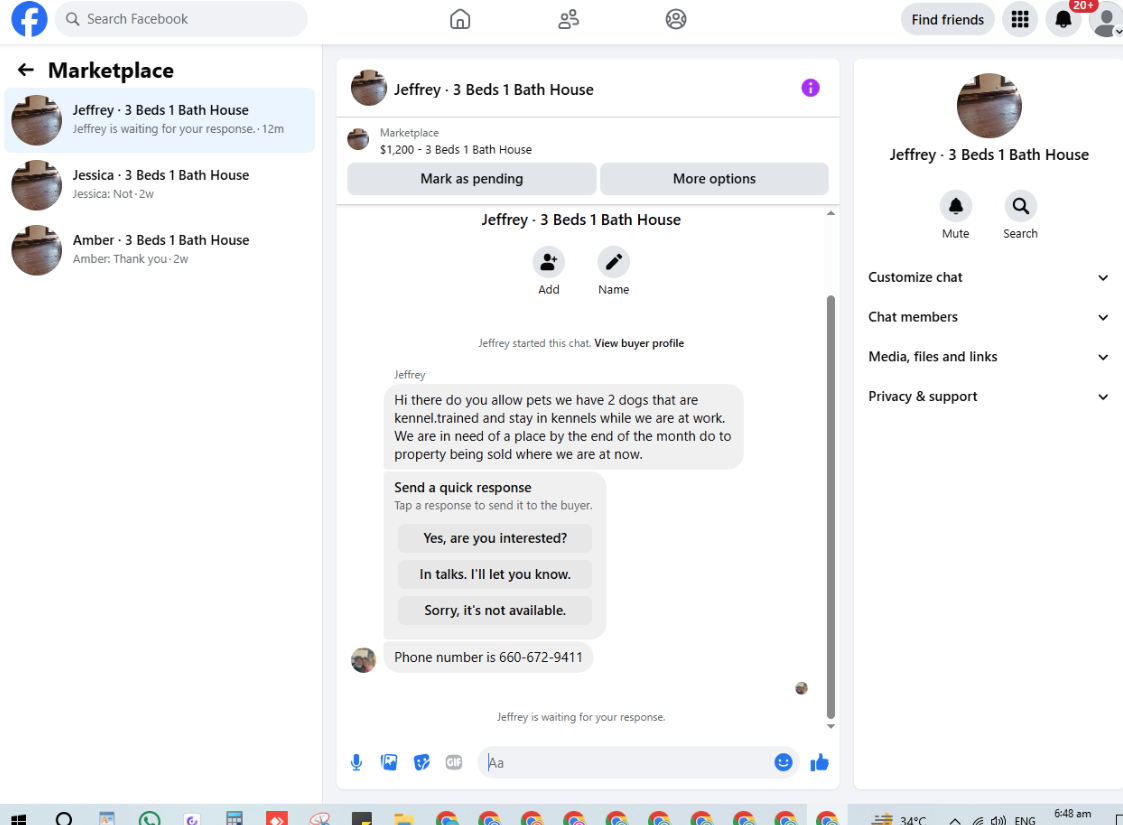Mute the conversation with bell icon
The height and width of the screenshot is (825, 1123).
[955, 206]
